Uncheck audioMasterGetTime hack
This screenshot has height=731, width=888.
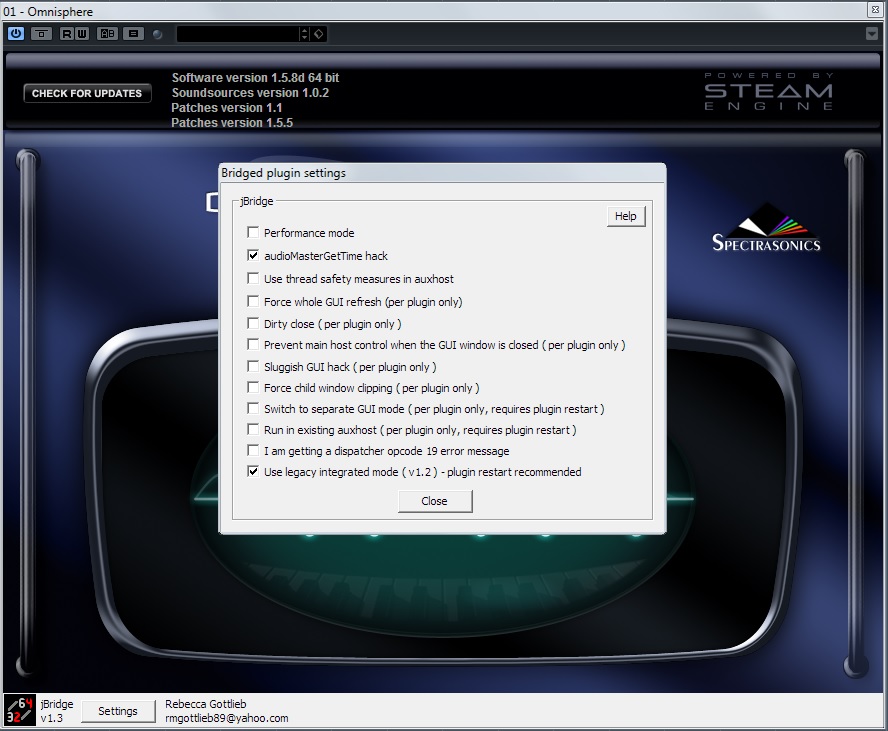253,255
